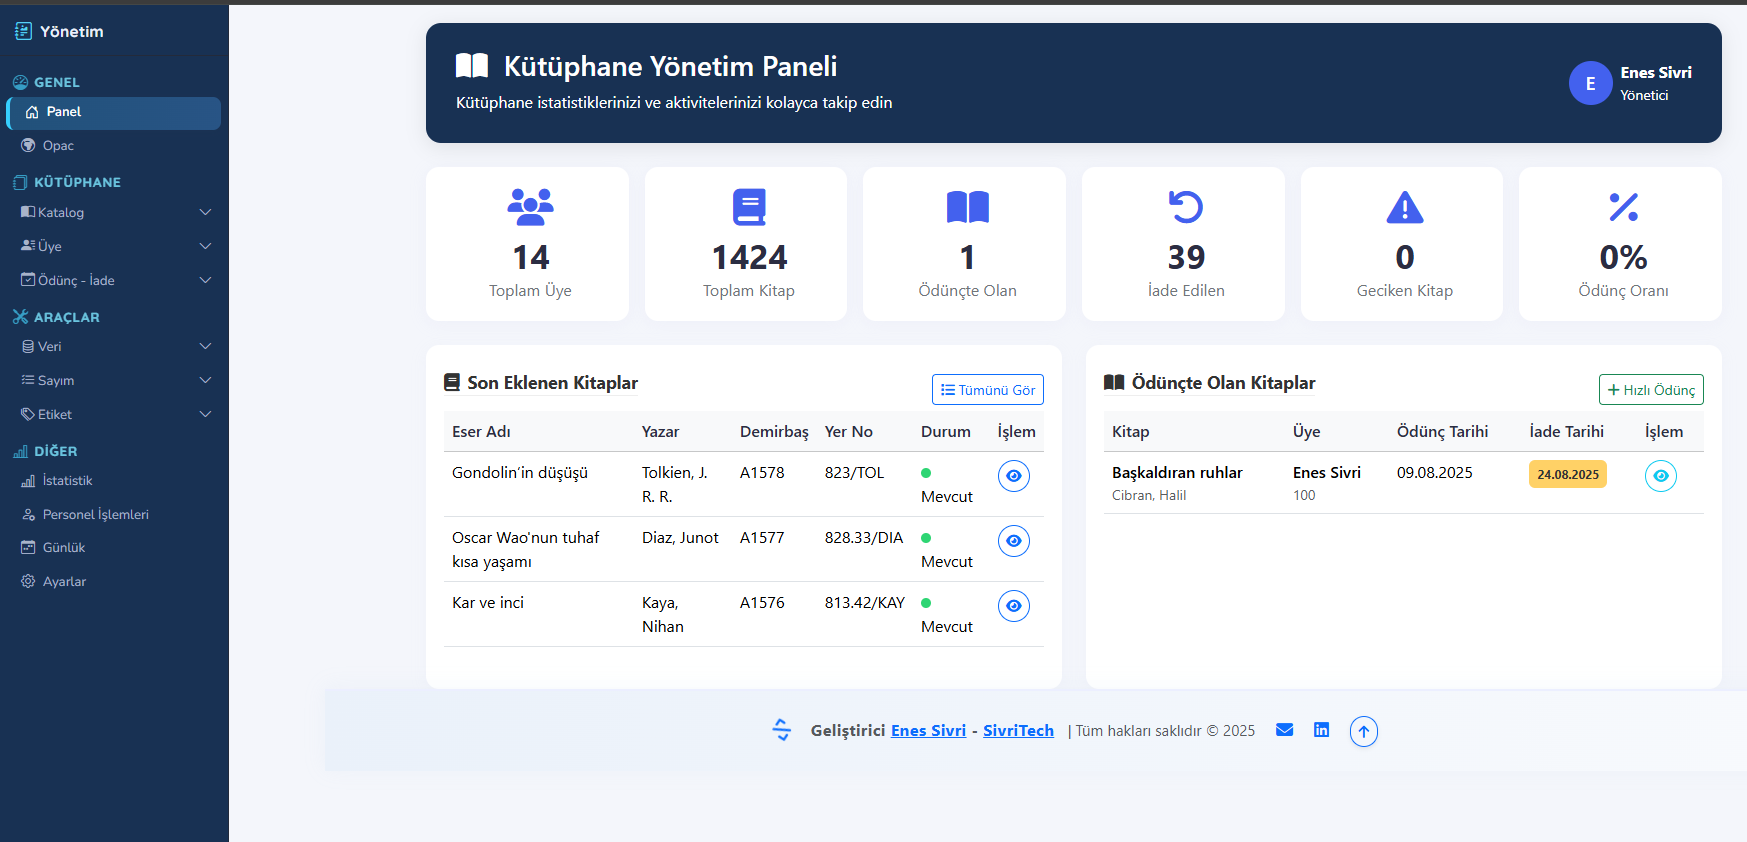Open the LinkedIn icon in footer
The width and height of the screenshot is (1747, 842).
coord(1321,730)
